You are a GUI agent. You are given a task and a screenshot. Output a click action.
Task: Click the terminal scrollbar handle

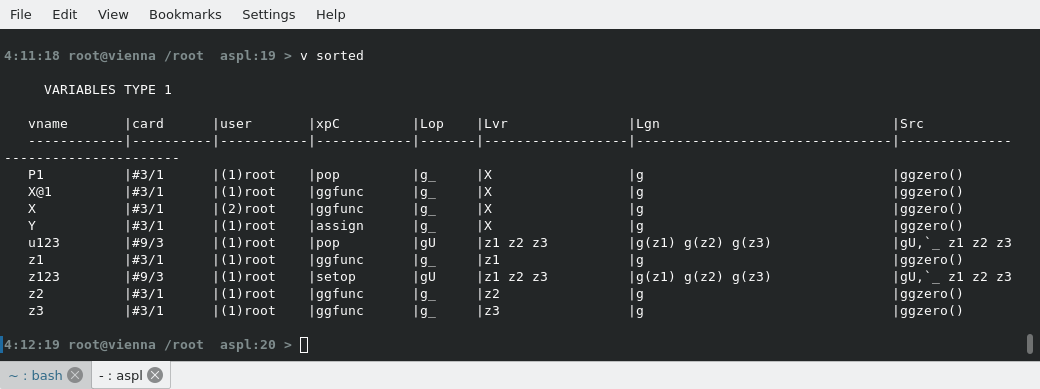[1029, 344]
